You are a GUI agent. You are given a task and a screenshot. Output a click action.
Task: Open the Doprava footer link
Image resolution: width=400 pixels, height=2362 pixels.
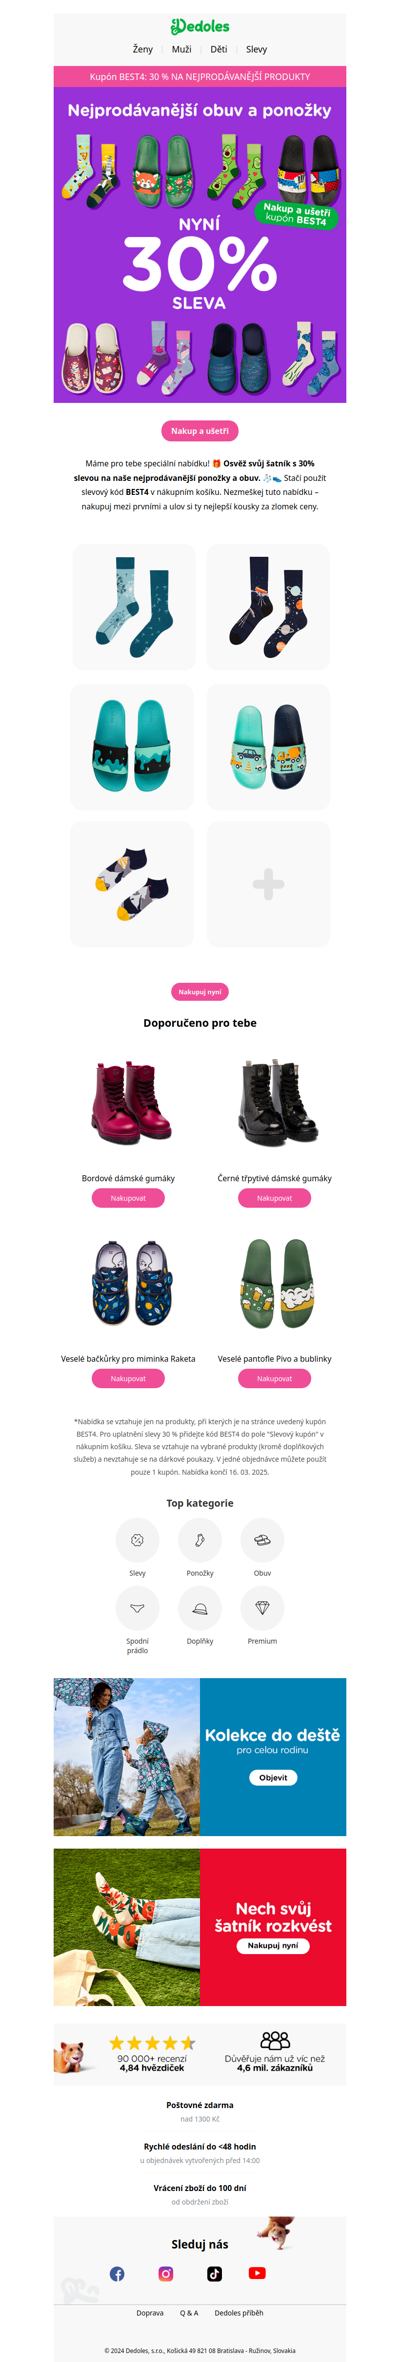pos(150,2312)
